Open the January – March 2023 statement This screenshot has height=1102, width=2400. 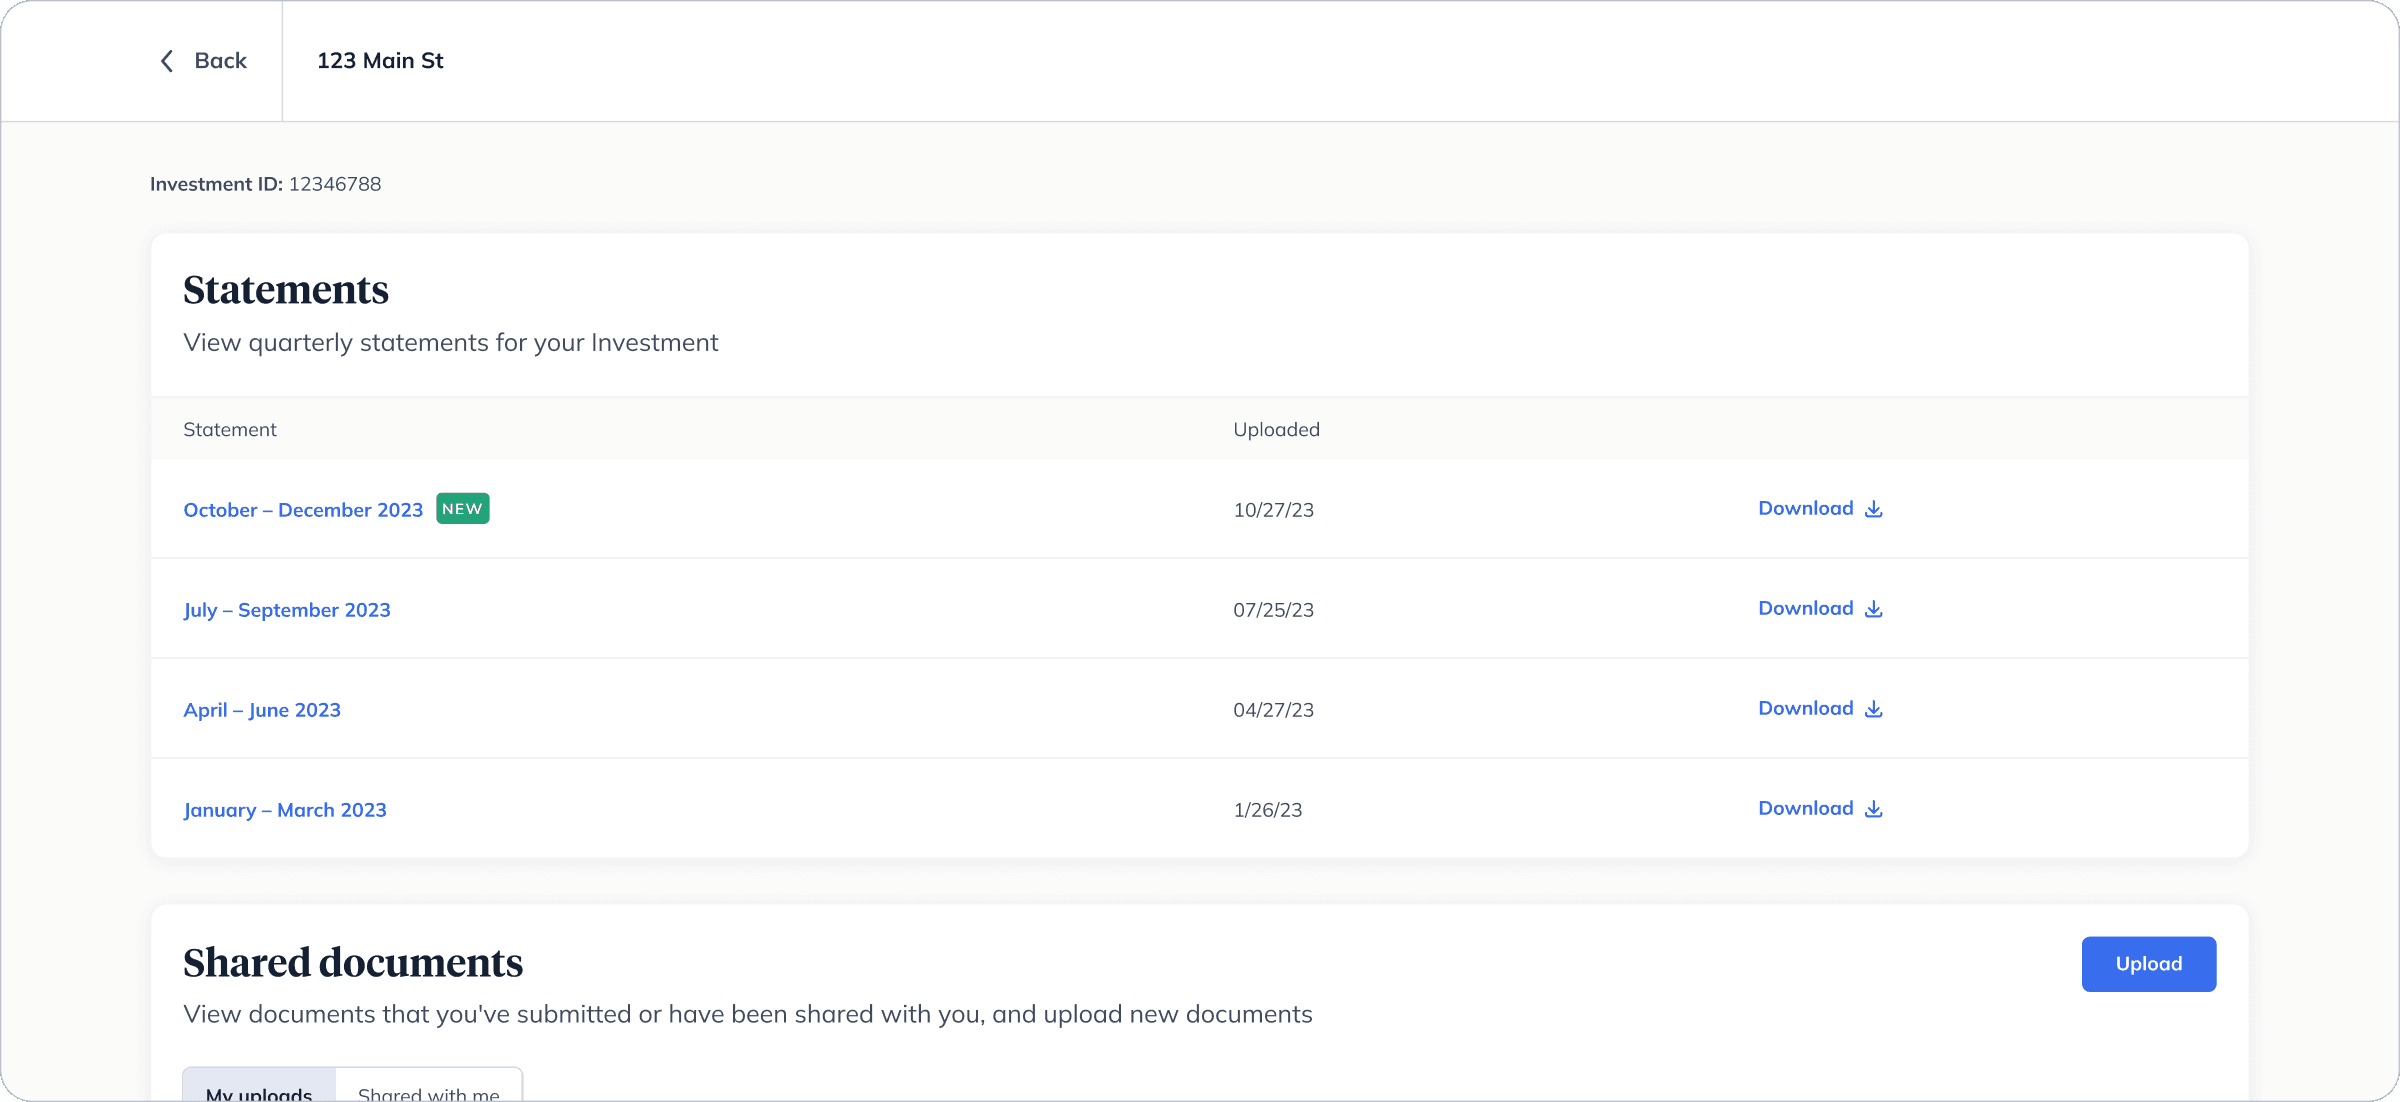tap(285, 810)
